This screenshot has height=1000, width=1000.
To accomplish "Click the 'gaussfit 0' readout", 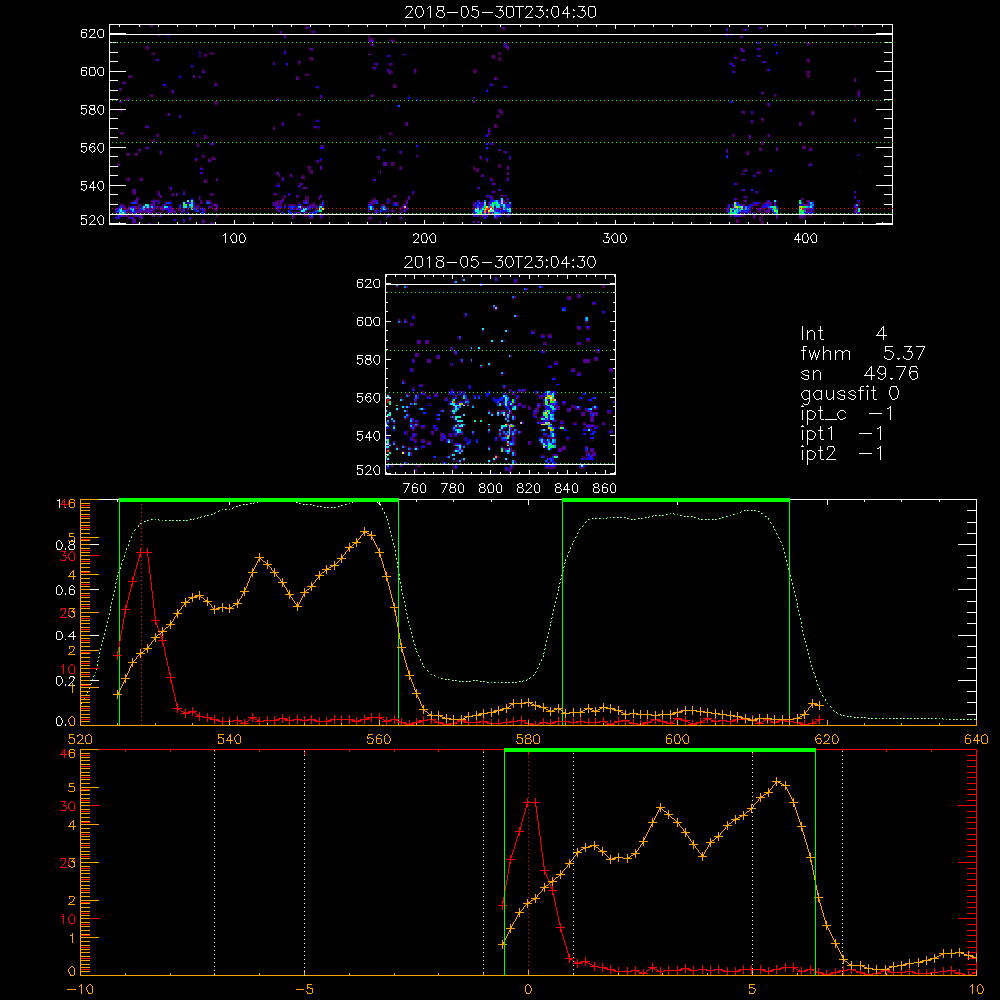I will click(x=849, y=393).
